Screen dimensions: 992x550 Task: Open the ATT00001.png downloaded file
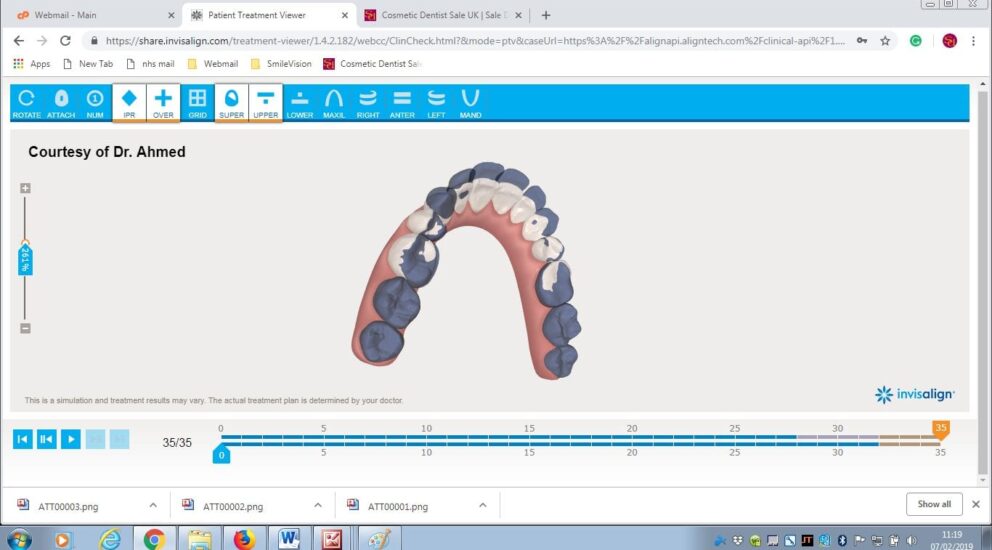pyautogui.click(x=397, y=506)
